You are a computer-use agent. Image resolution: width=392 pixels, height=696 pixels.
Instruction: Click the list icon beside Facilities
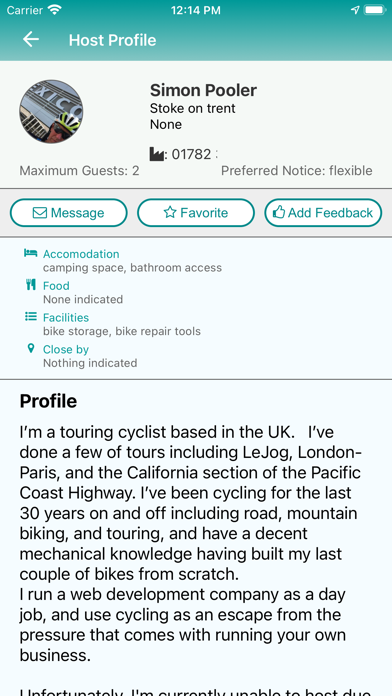[31, 316]
